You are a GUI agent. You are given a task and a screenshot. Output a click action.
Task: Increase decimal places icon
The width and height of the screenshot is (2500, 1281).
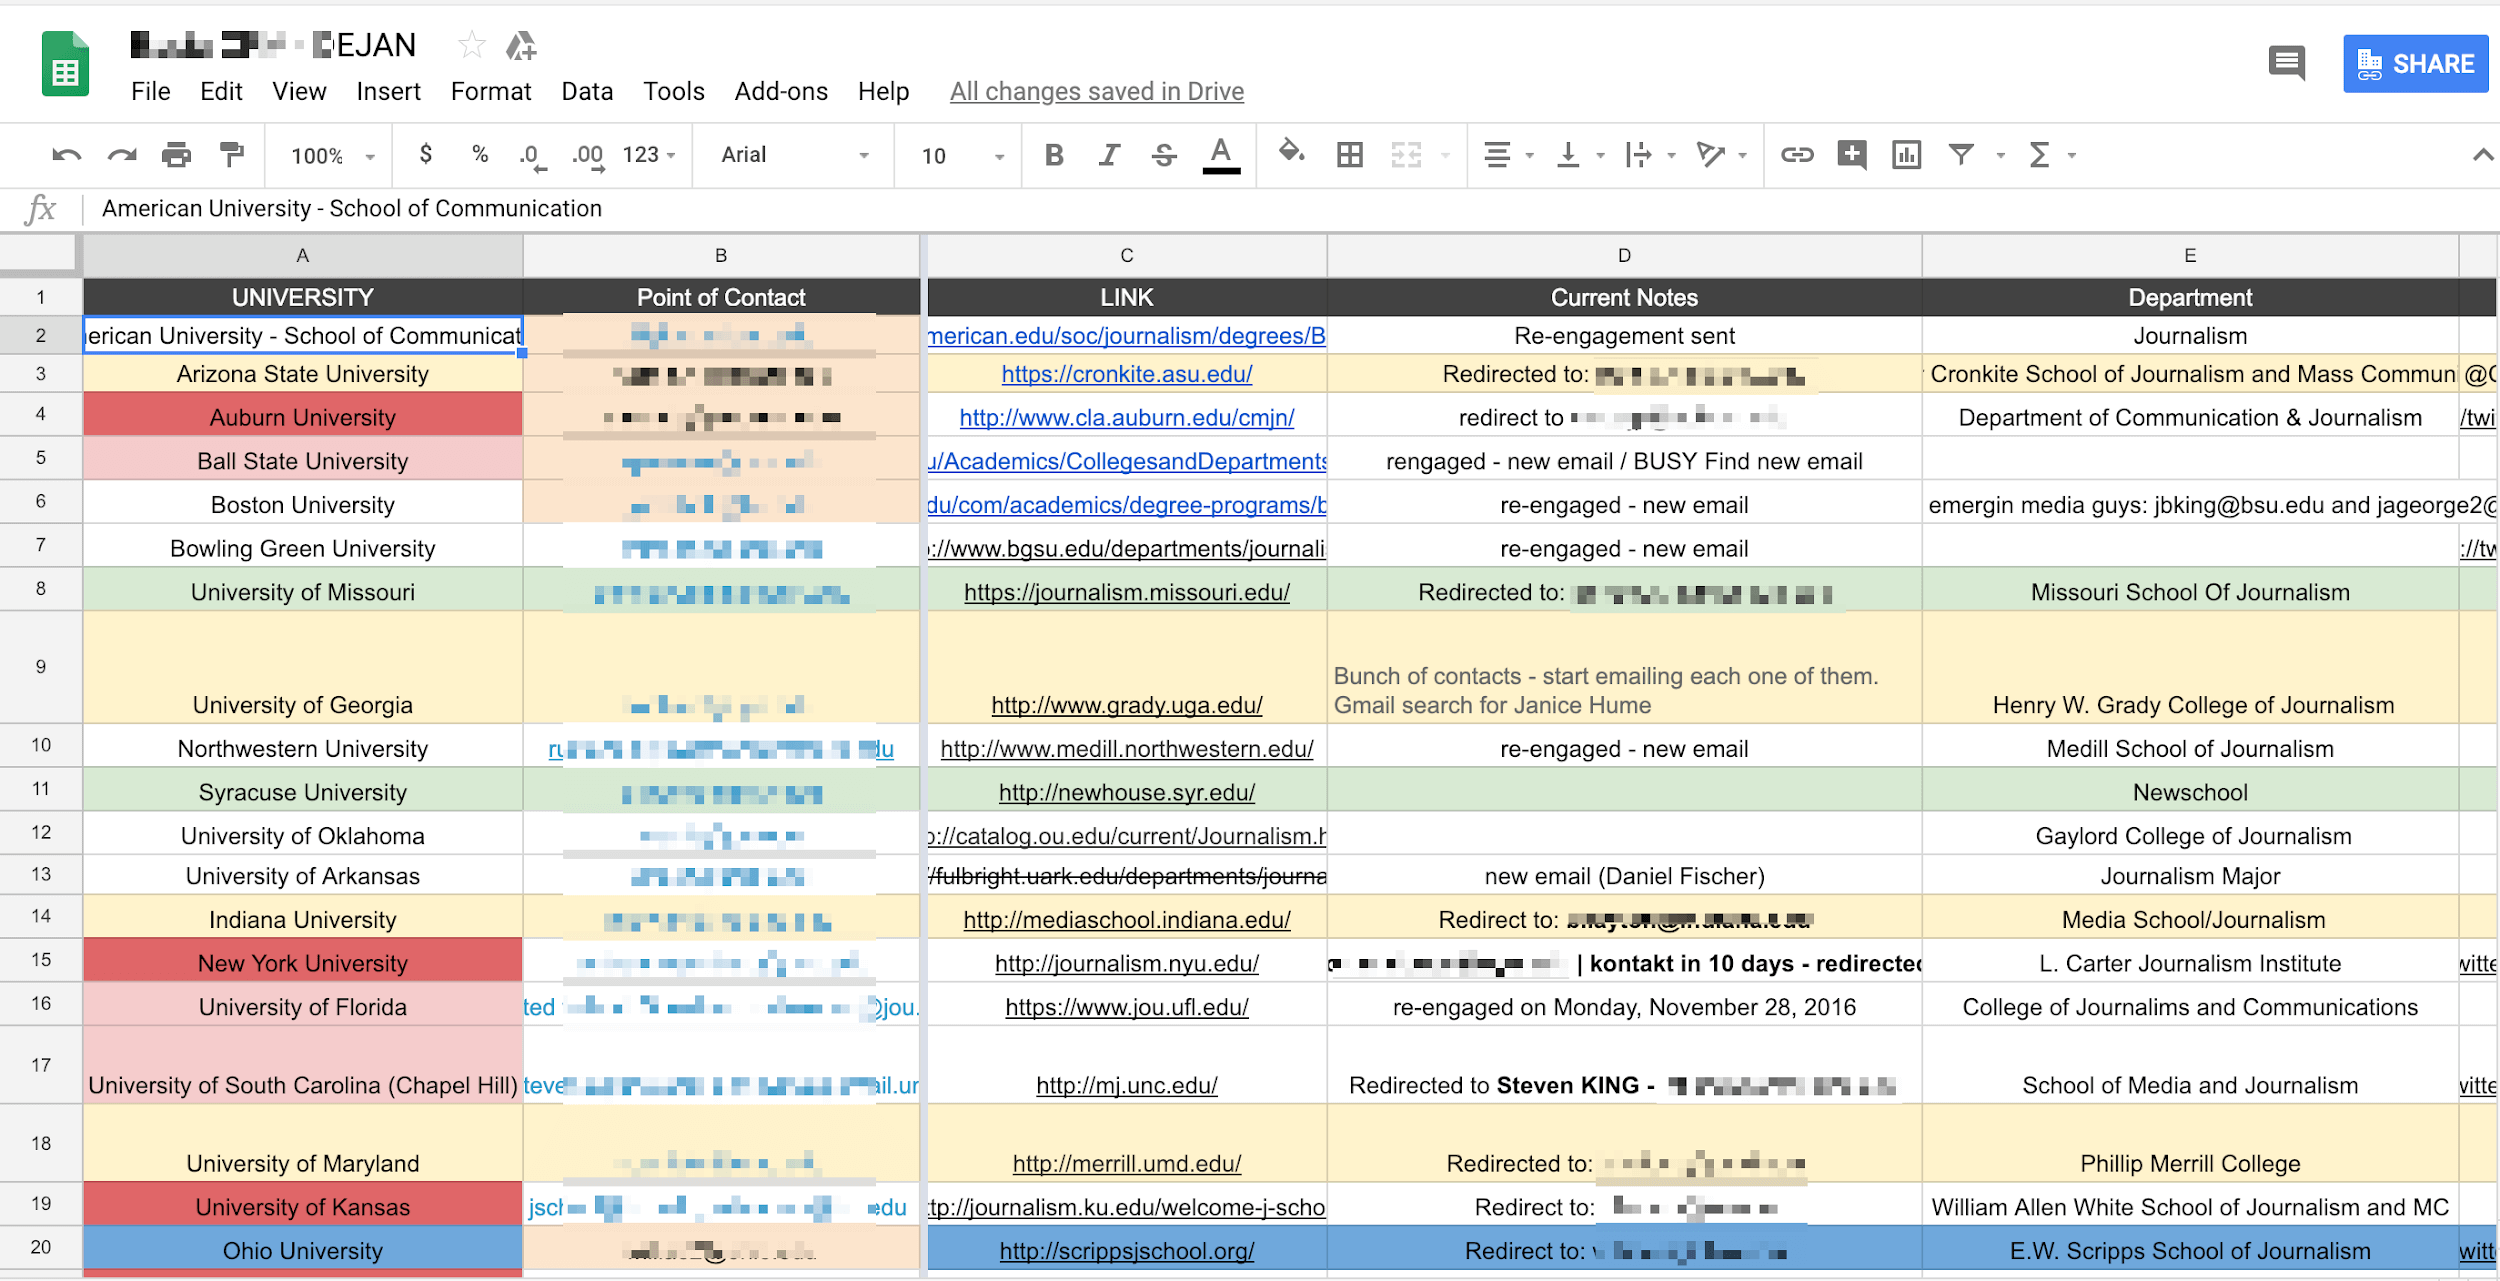pos(588,156)
